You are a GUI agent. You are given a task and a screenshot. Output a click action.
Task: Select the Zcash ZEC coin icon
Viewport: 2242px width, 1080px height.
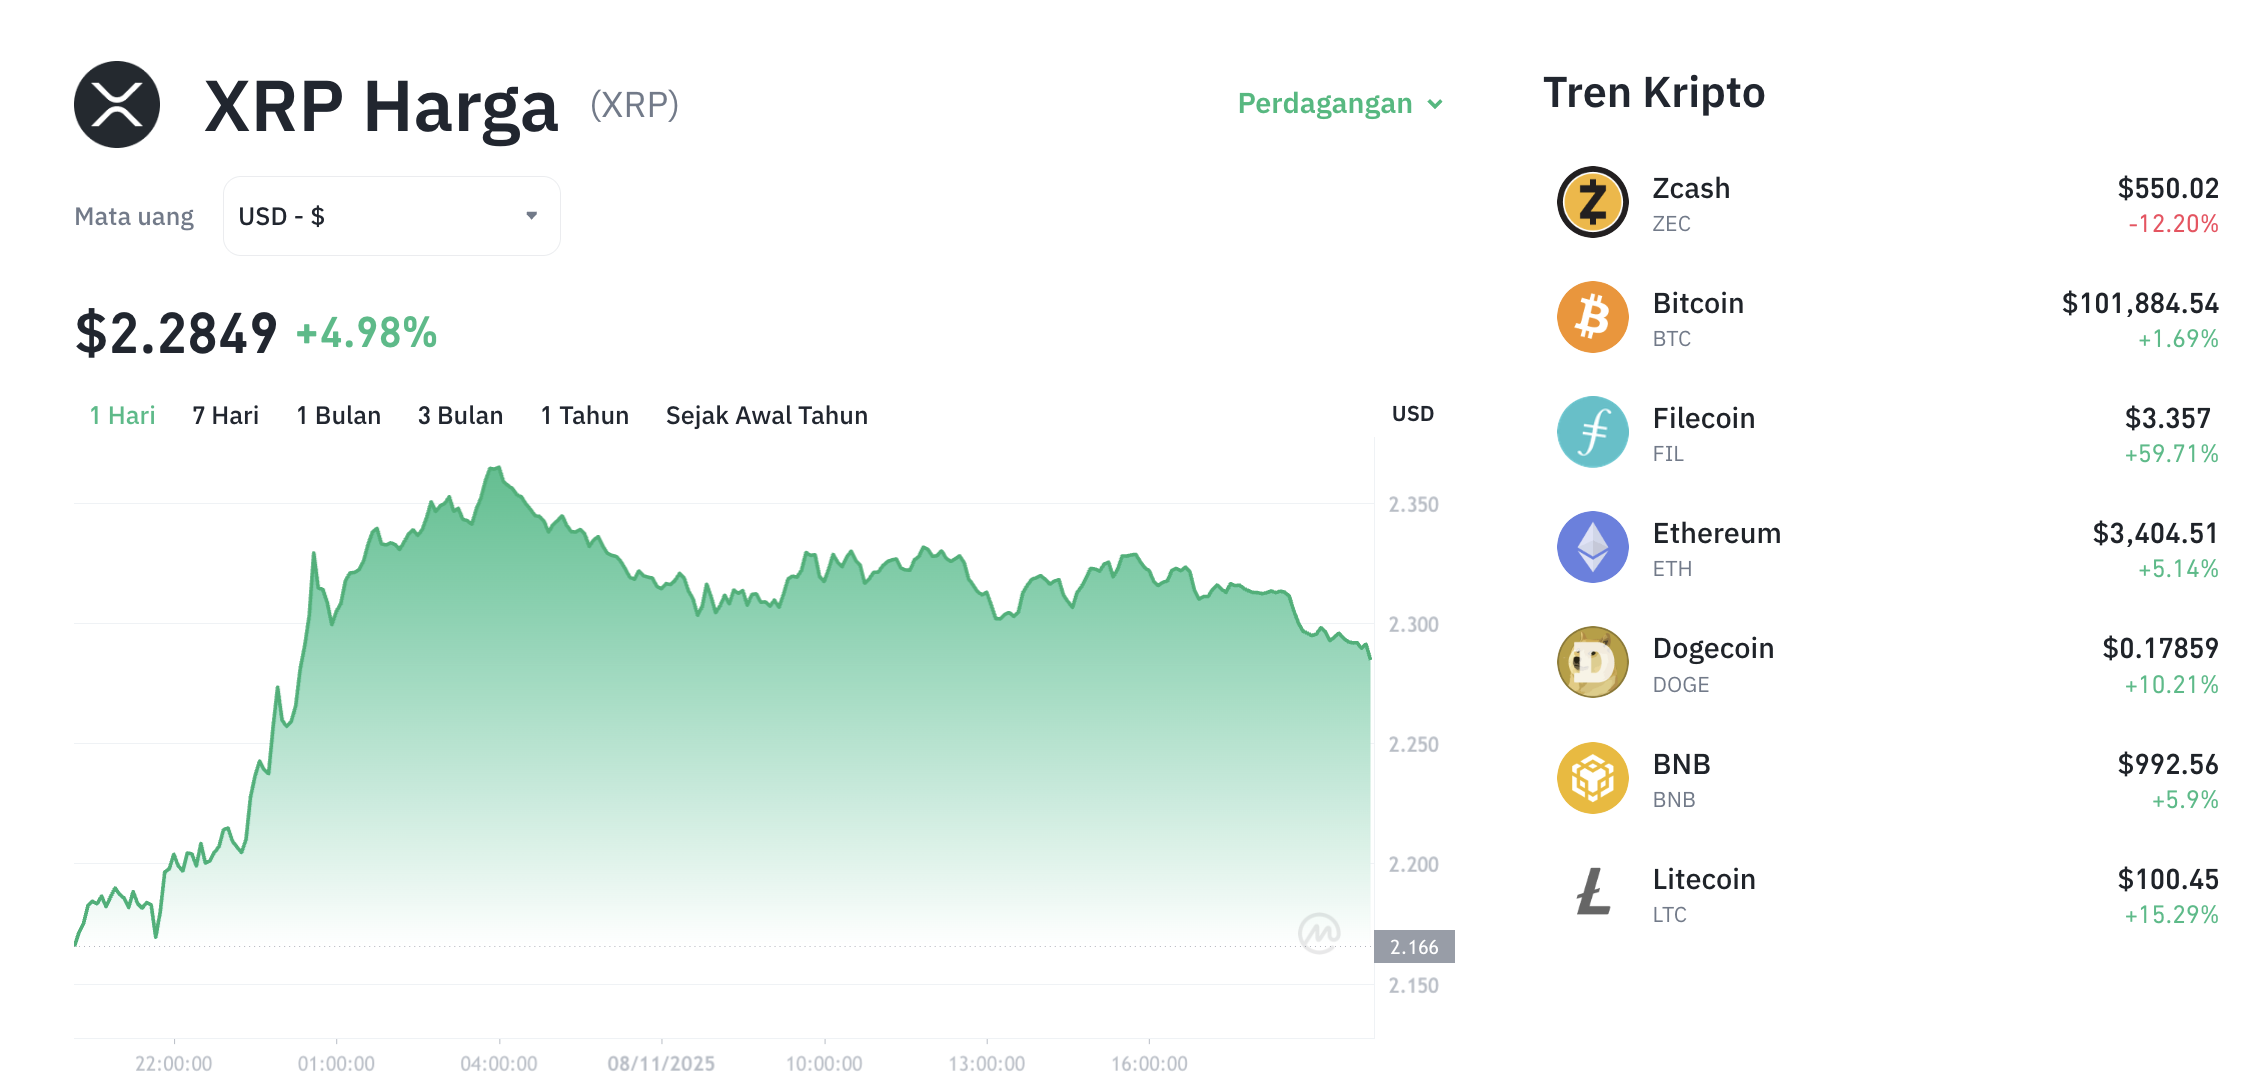[1592, 200]
